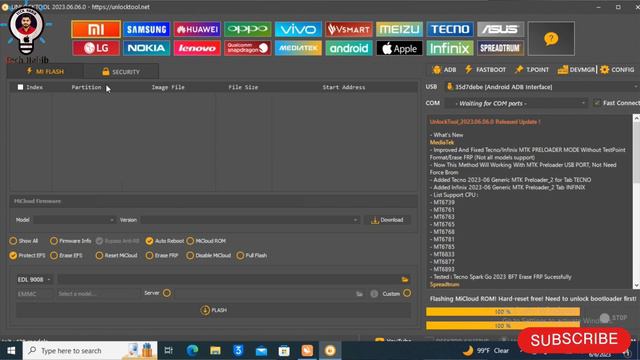Screen dimensions: 640x360
Task: Click the Select a model field
Action: [x=98, y=294]
